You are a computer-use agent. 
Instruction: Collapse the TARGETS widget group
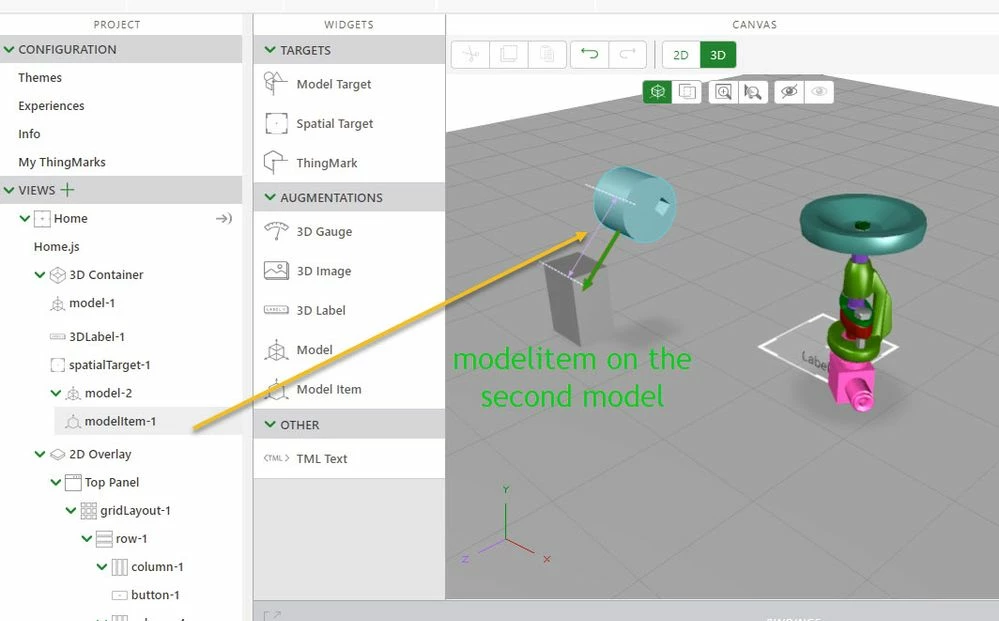270,50
